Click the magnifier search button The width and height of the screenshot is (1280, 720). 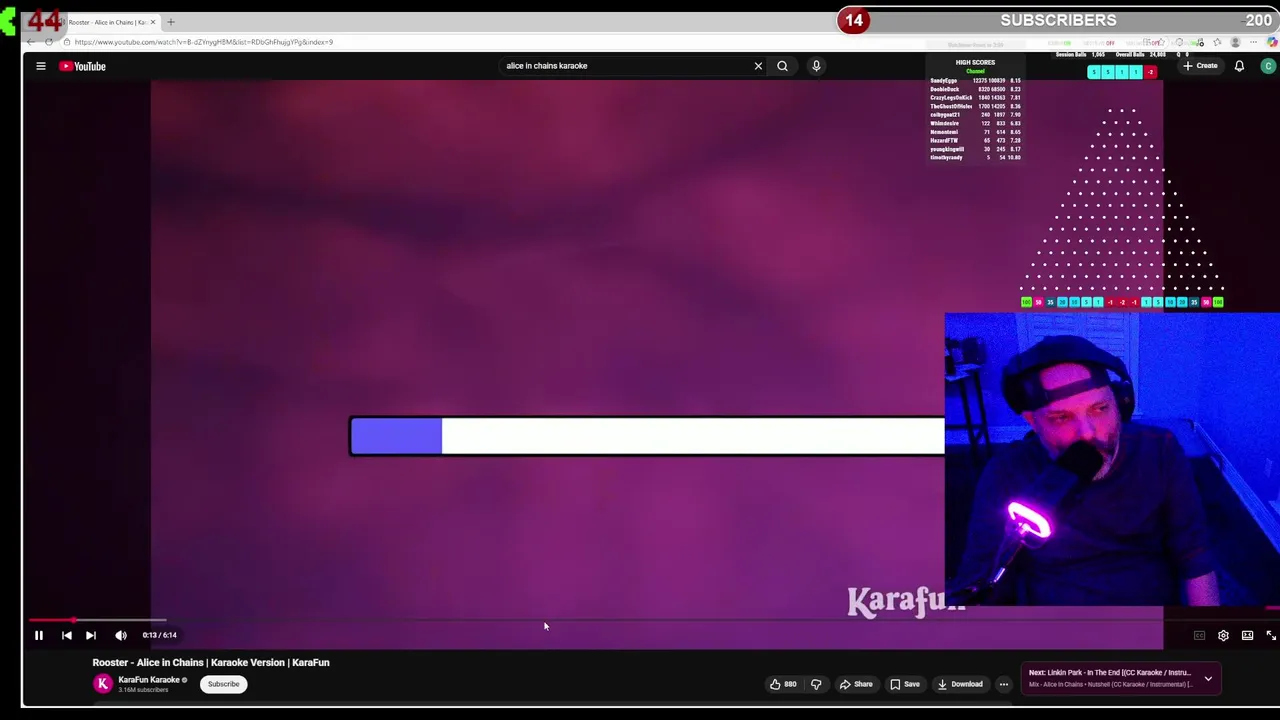pos(782,66)
